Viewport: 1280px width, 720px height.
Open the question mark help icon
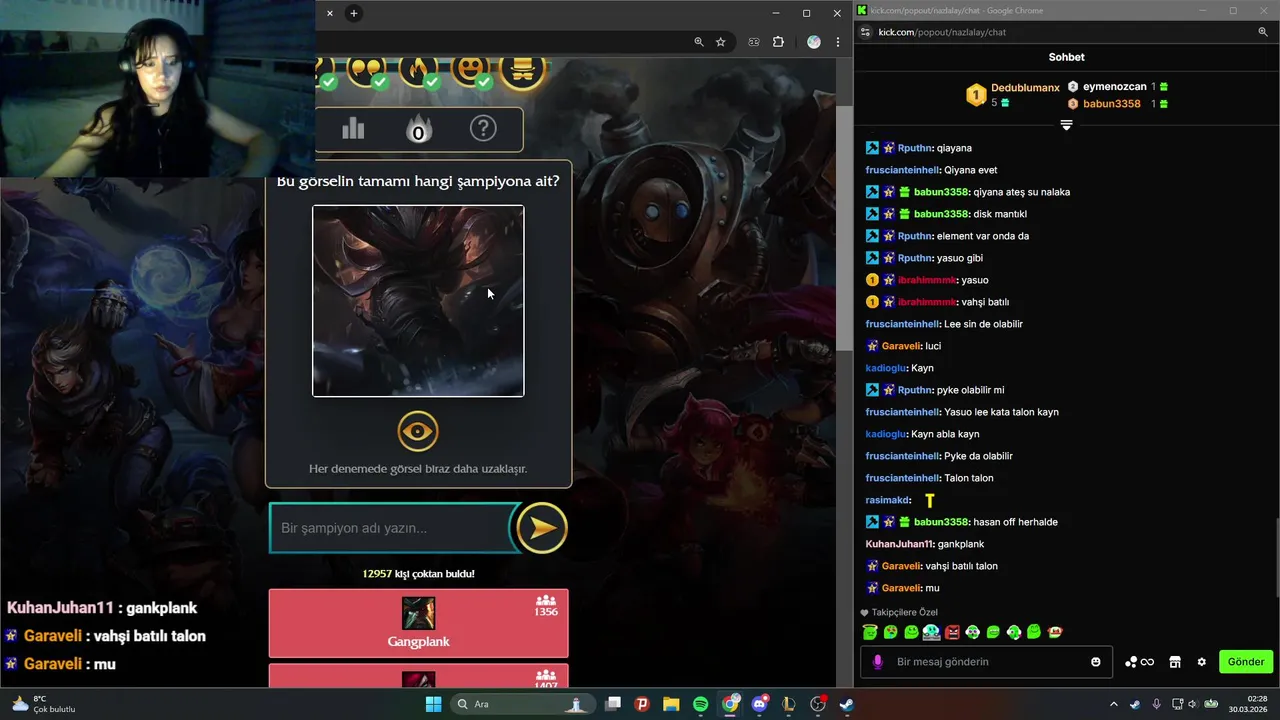pos(483,129)
